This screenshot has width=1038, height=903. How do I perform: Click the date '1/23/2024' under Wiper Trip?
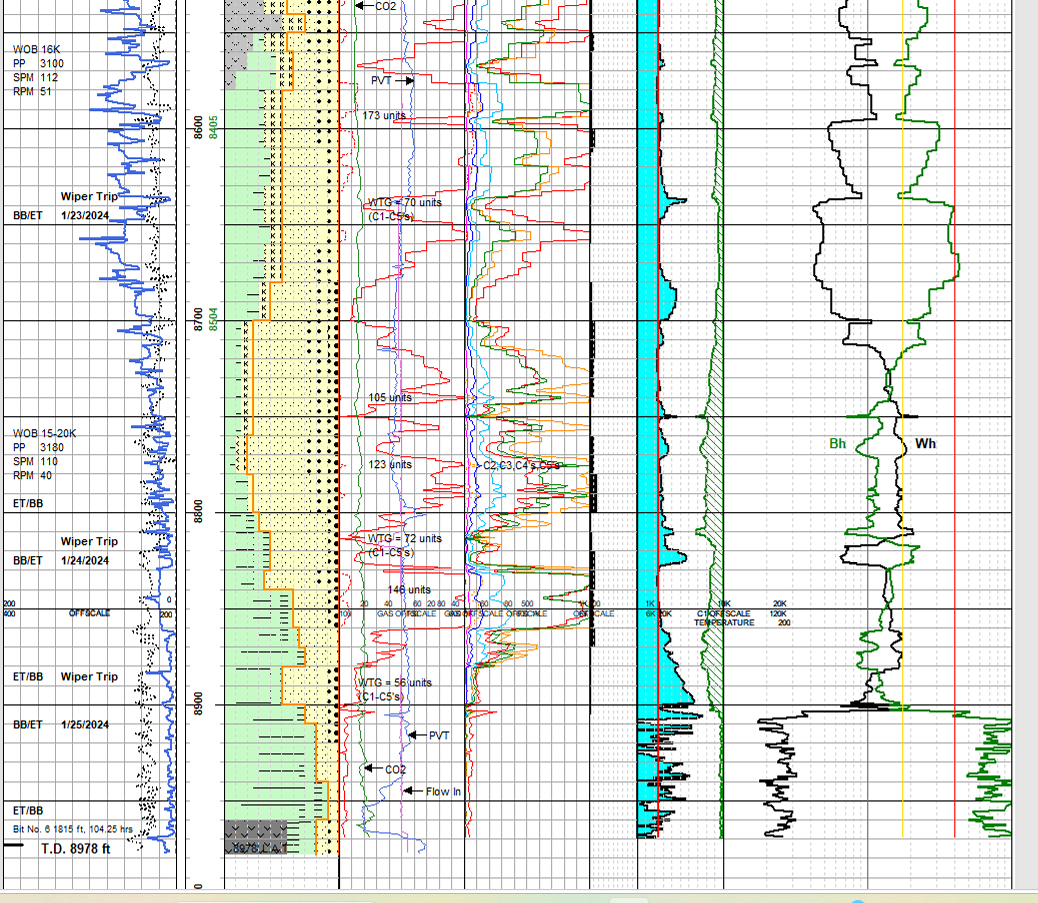85,215
